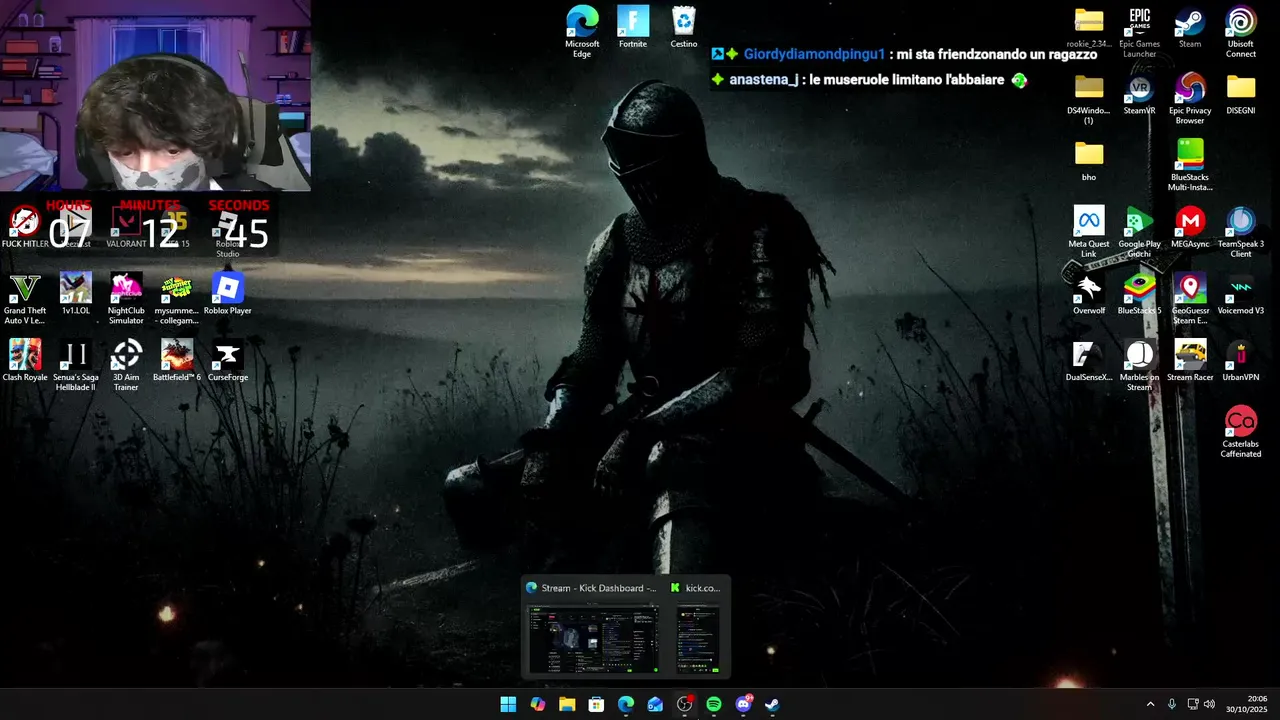Image resolution: width=1280 pixels, height=720 pixels.
Task: Launch MEGAsync from the desktop
Action: pos(1190,227)
